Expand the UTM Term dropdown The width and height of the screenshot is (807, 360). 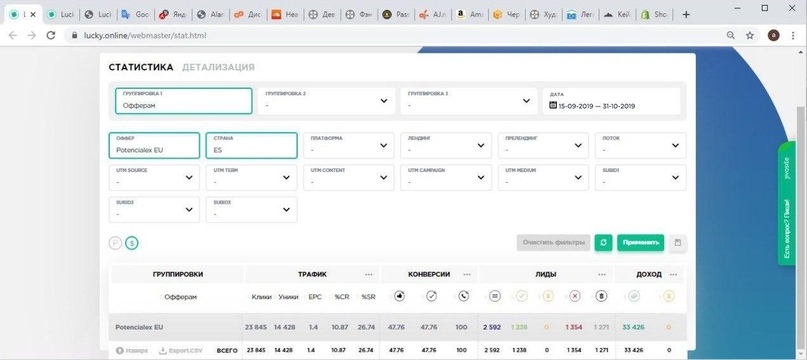251,177
